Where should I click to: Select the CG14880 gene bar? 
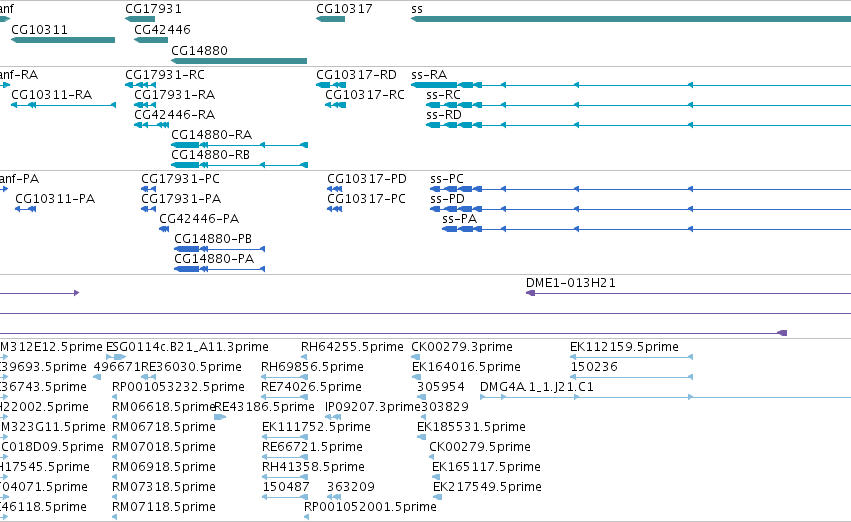click(x=239, y=61)
